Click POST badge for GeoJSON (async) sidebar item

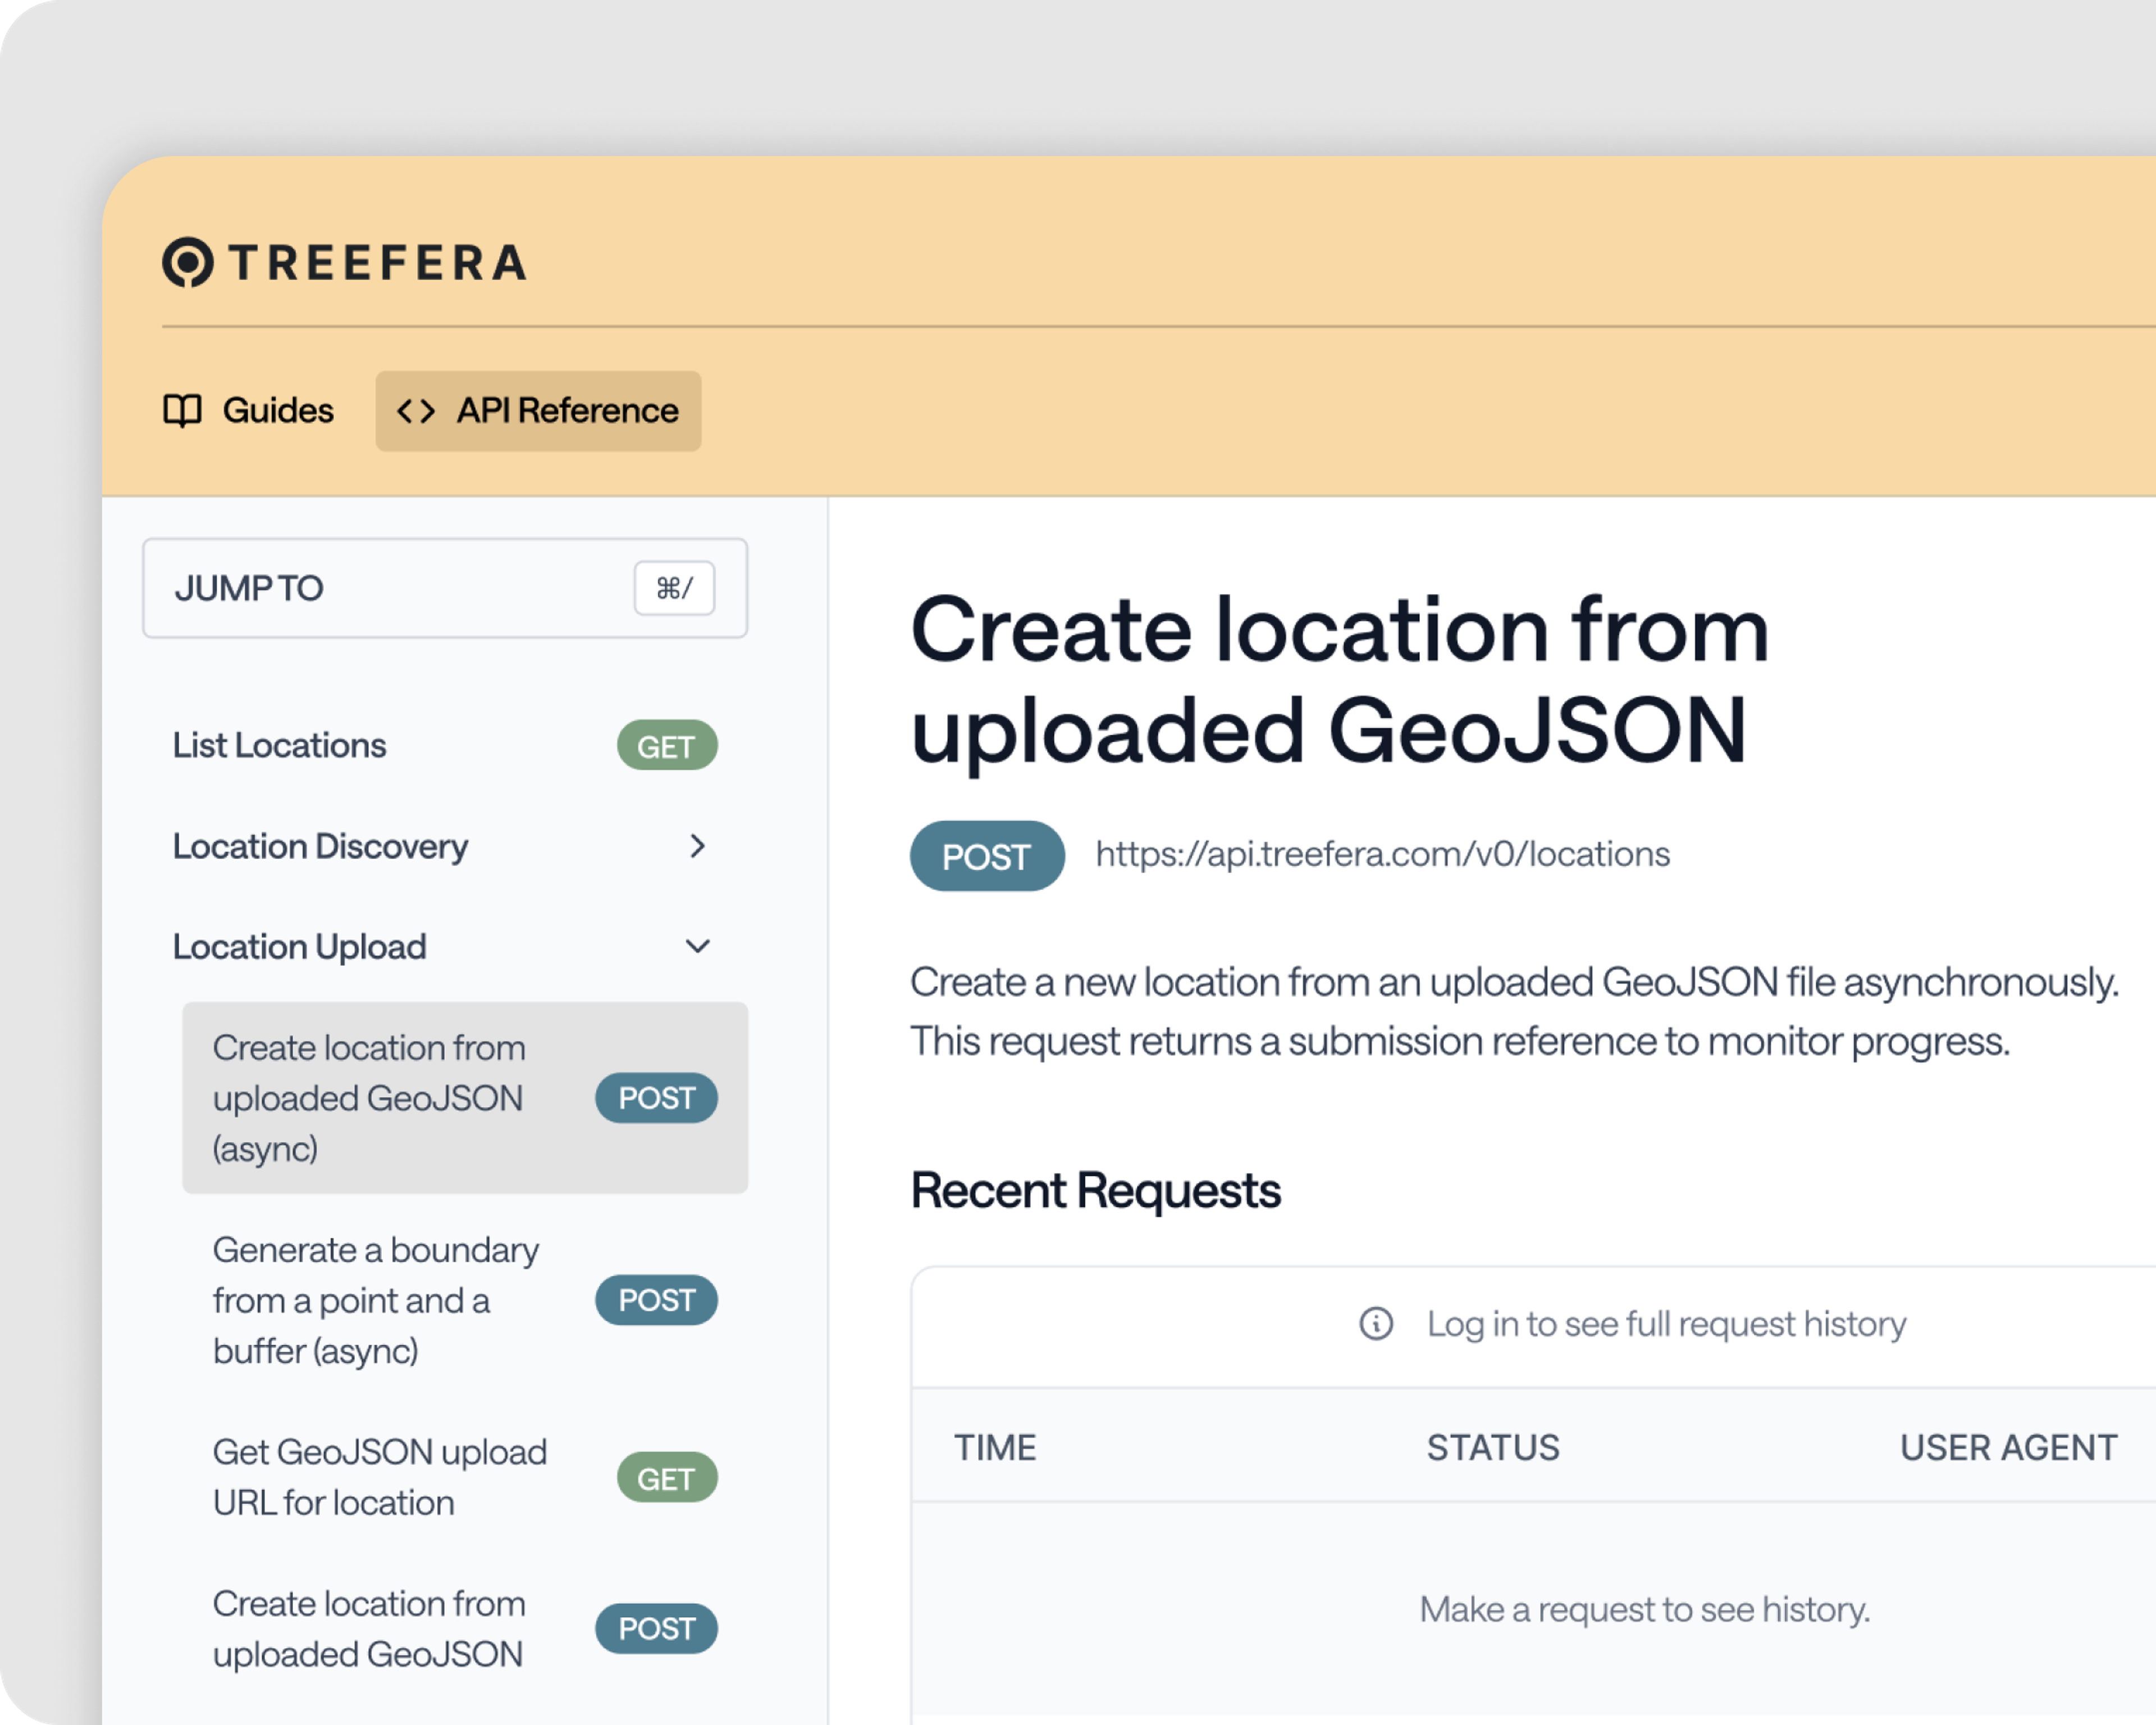tap(656, 1098)
